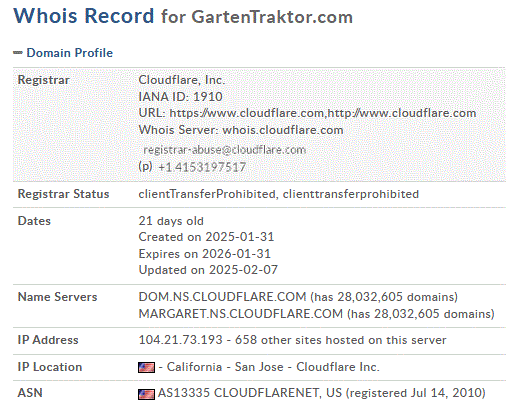Open MARGARET.NS.CLOUDFLARE.COM name server
Image resolution: width=507 pixels, height=408 pixels.
(x=241, y=314)
